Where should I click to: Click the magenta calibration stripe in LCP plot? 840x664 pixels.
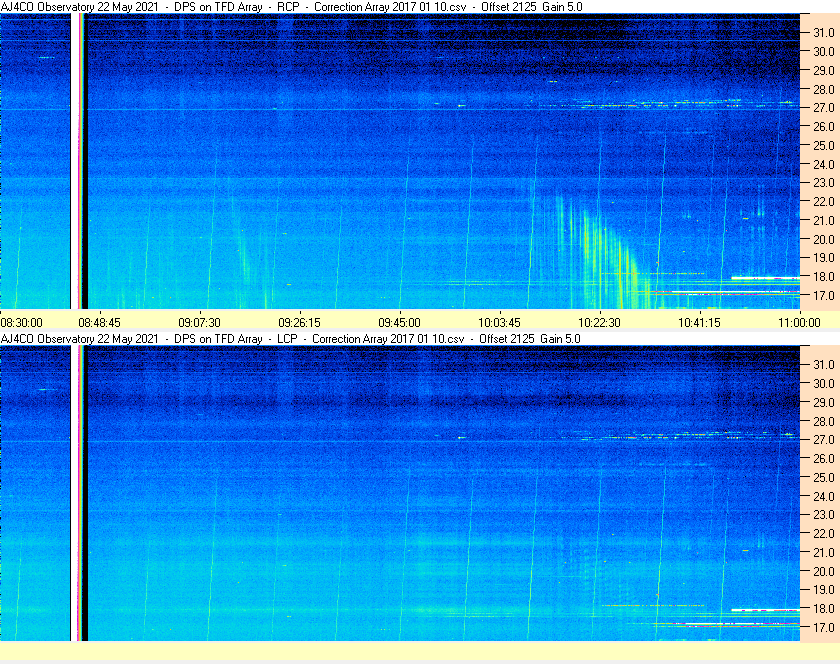pos(80,493)
